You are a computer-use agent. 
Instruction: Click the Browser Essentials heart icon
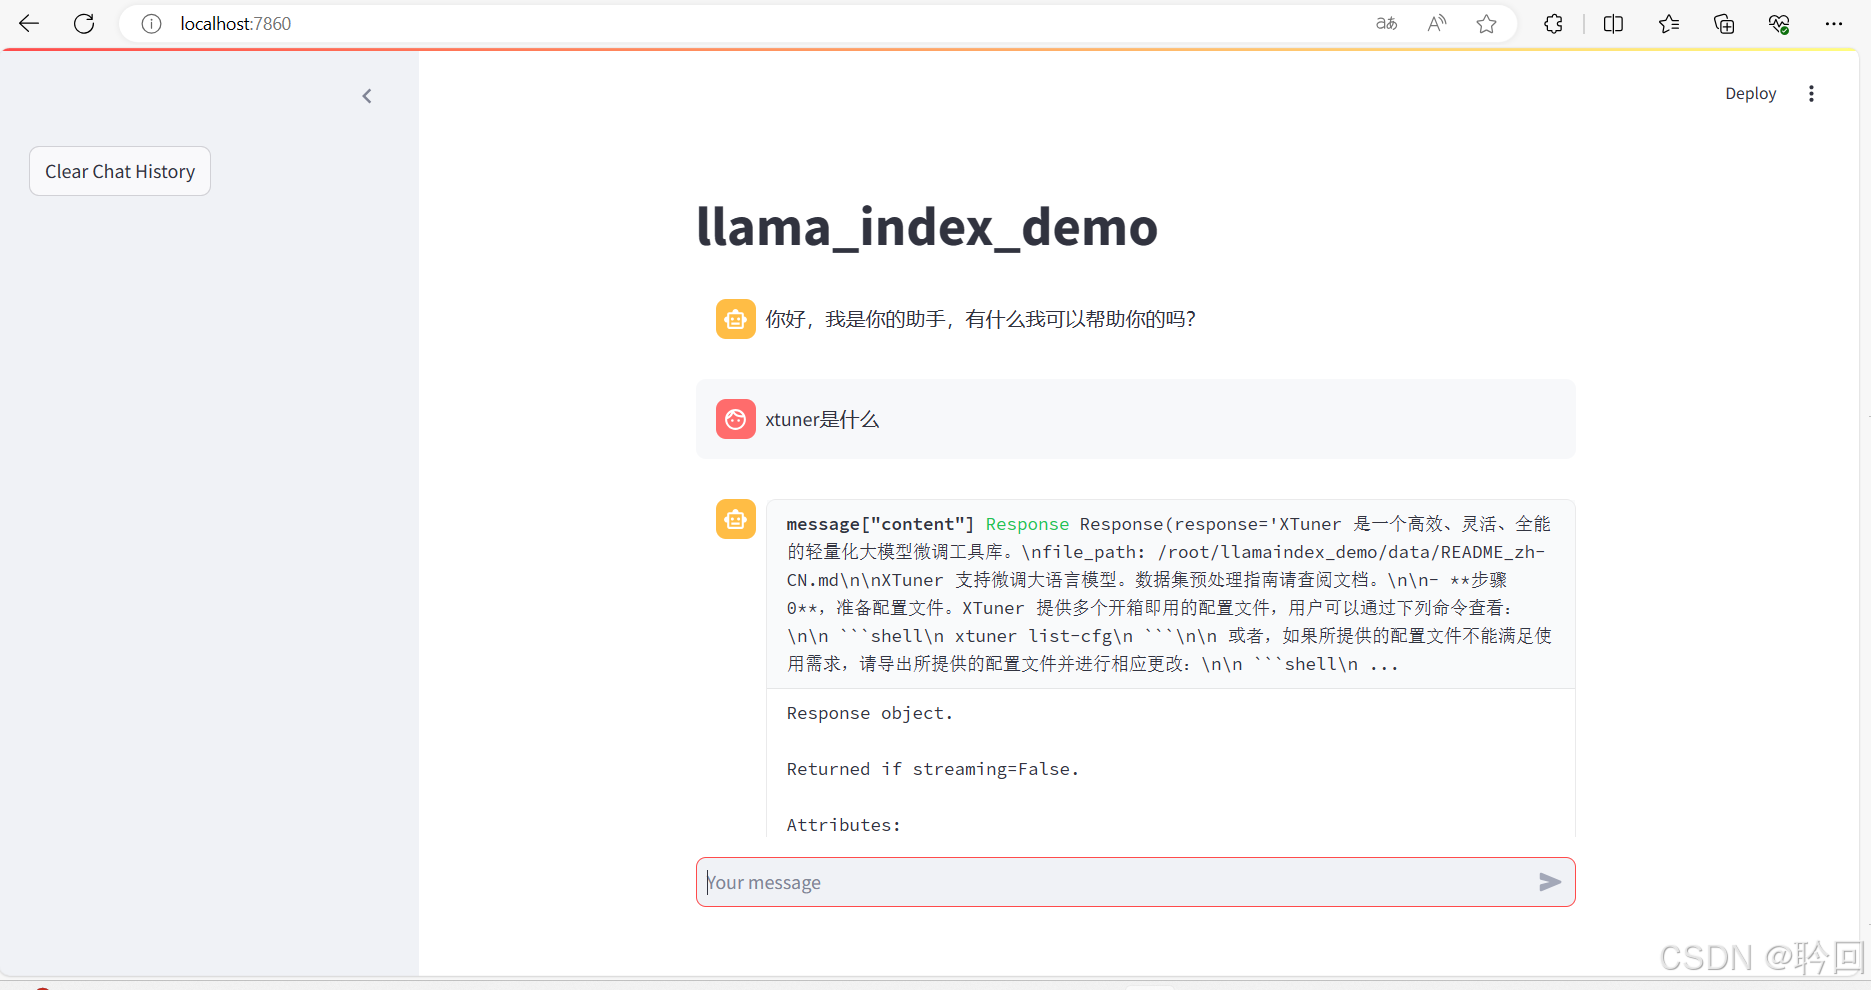coord(1780,23)
